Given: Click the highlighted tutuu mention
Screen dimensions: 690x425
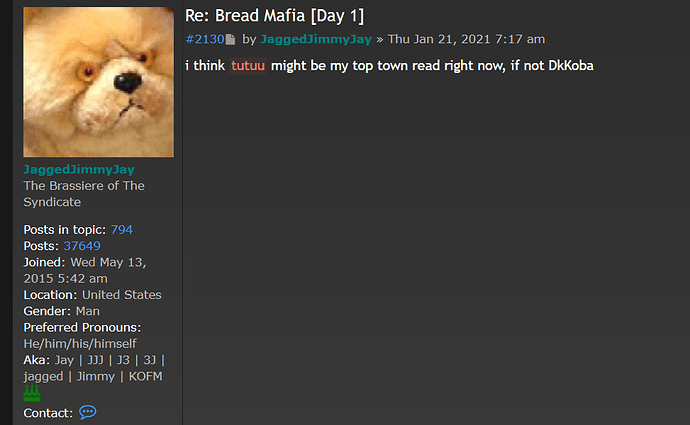Looking at the screenshot, I should [x=248, y=66].
